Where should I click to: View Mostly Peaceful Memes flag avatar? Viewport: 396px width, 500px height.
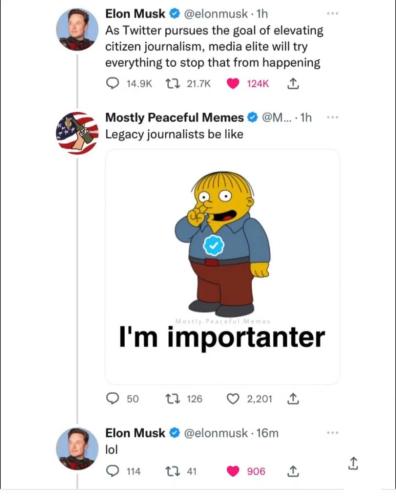77,133
